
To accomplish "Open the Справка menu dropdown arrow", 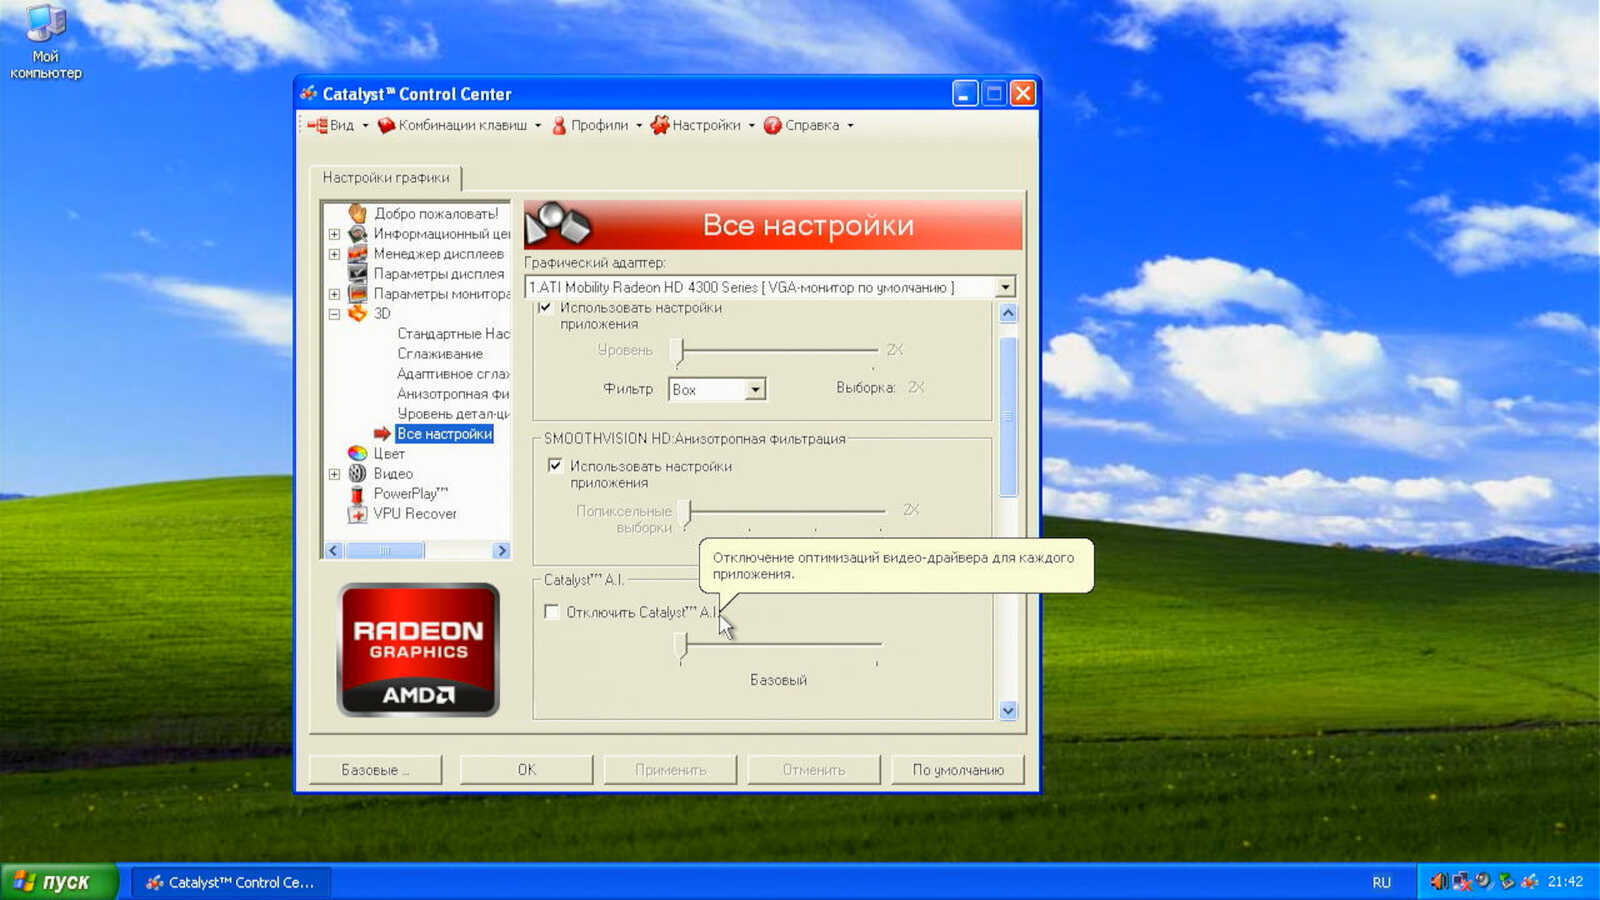I will click(850, 126).
